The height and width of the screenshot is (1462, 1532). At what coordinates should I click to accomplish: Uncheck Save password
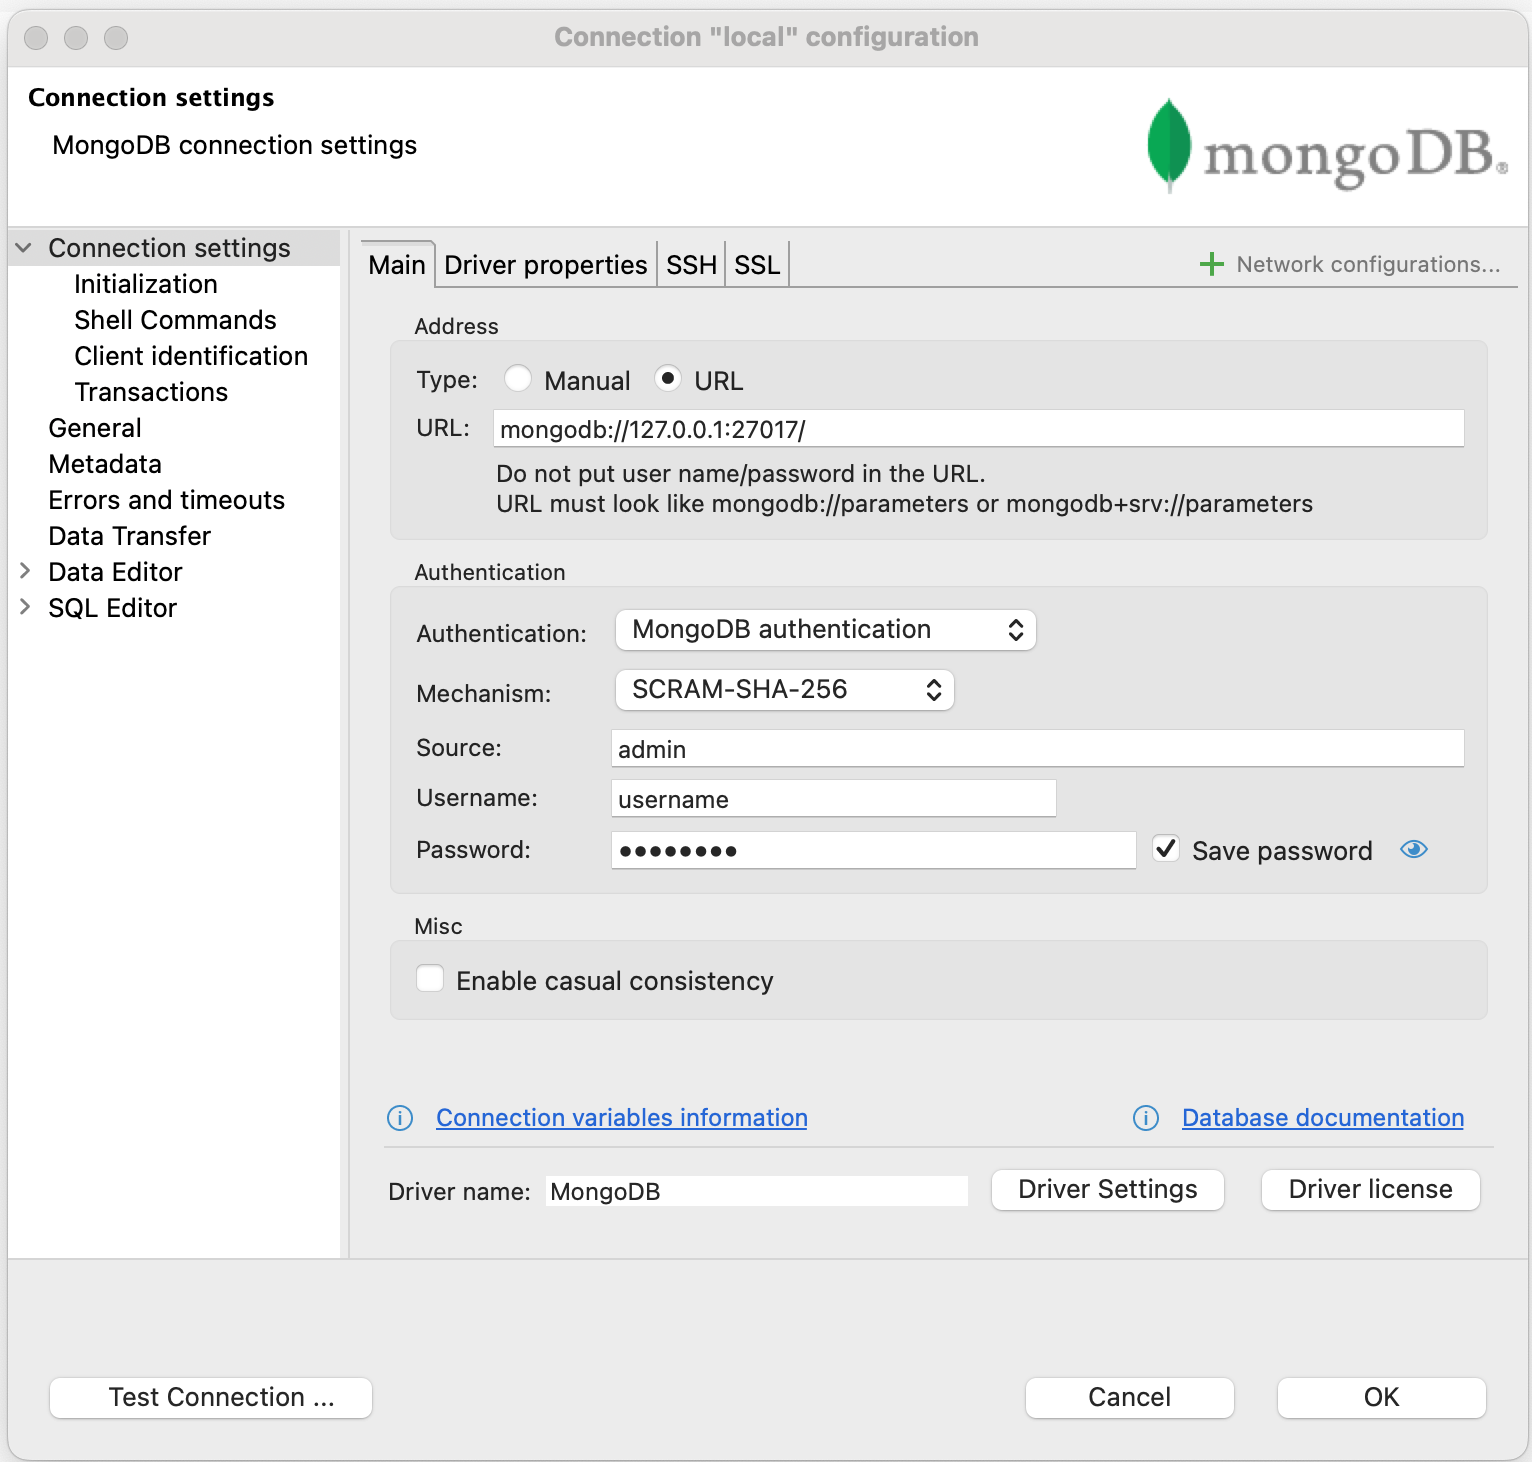1165,848
